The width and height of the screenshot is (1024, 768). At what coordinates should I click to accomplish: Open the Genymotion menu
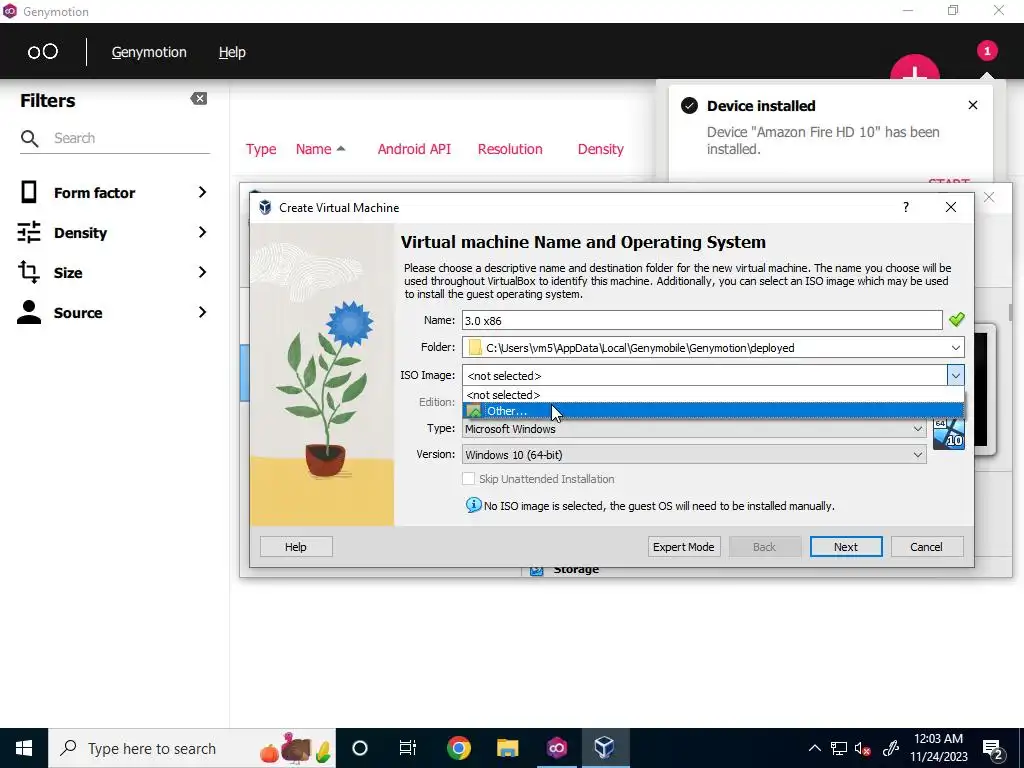[x=149, y=52]
